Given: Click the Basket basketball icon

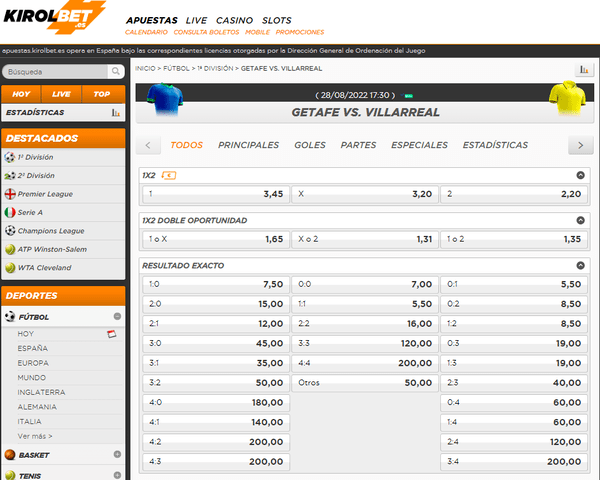Looking at the screenshot, I should click(x=10, y=455).
